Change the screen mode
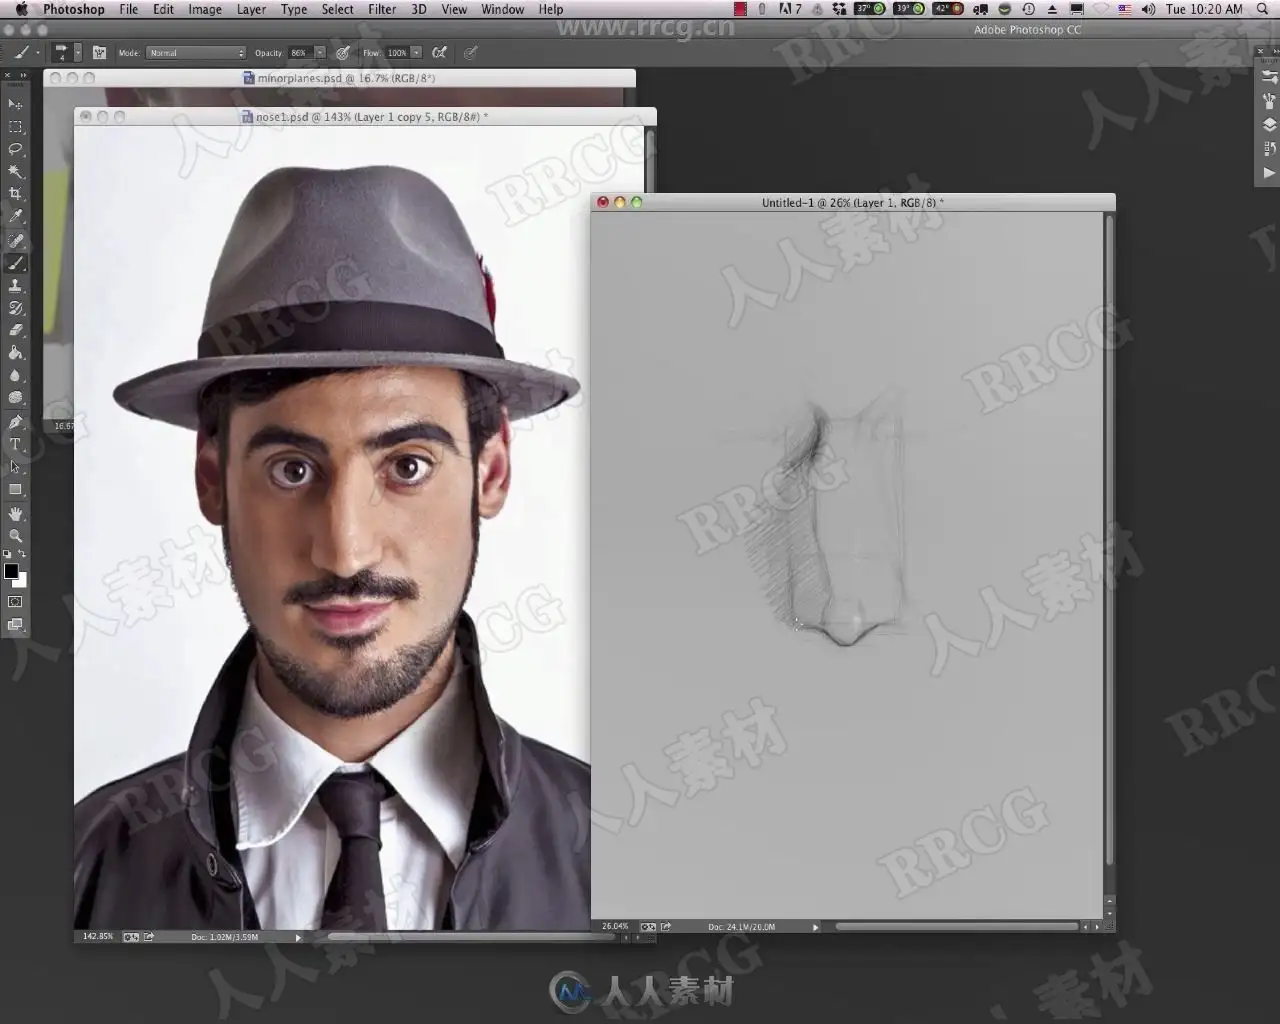 coord(15,625)
